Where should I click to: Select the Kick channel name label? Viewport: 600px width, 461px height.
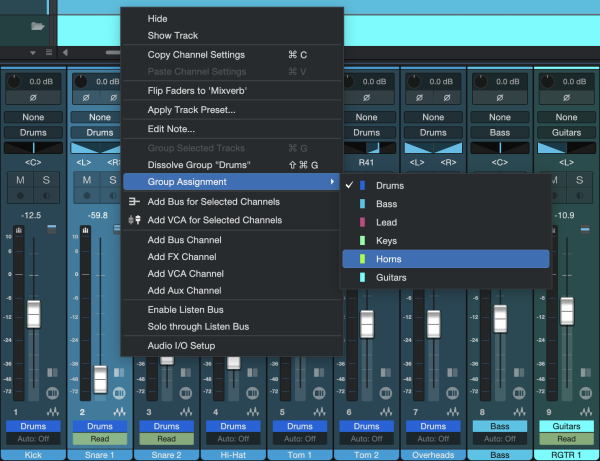(33, 455)
